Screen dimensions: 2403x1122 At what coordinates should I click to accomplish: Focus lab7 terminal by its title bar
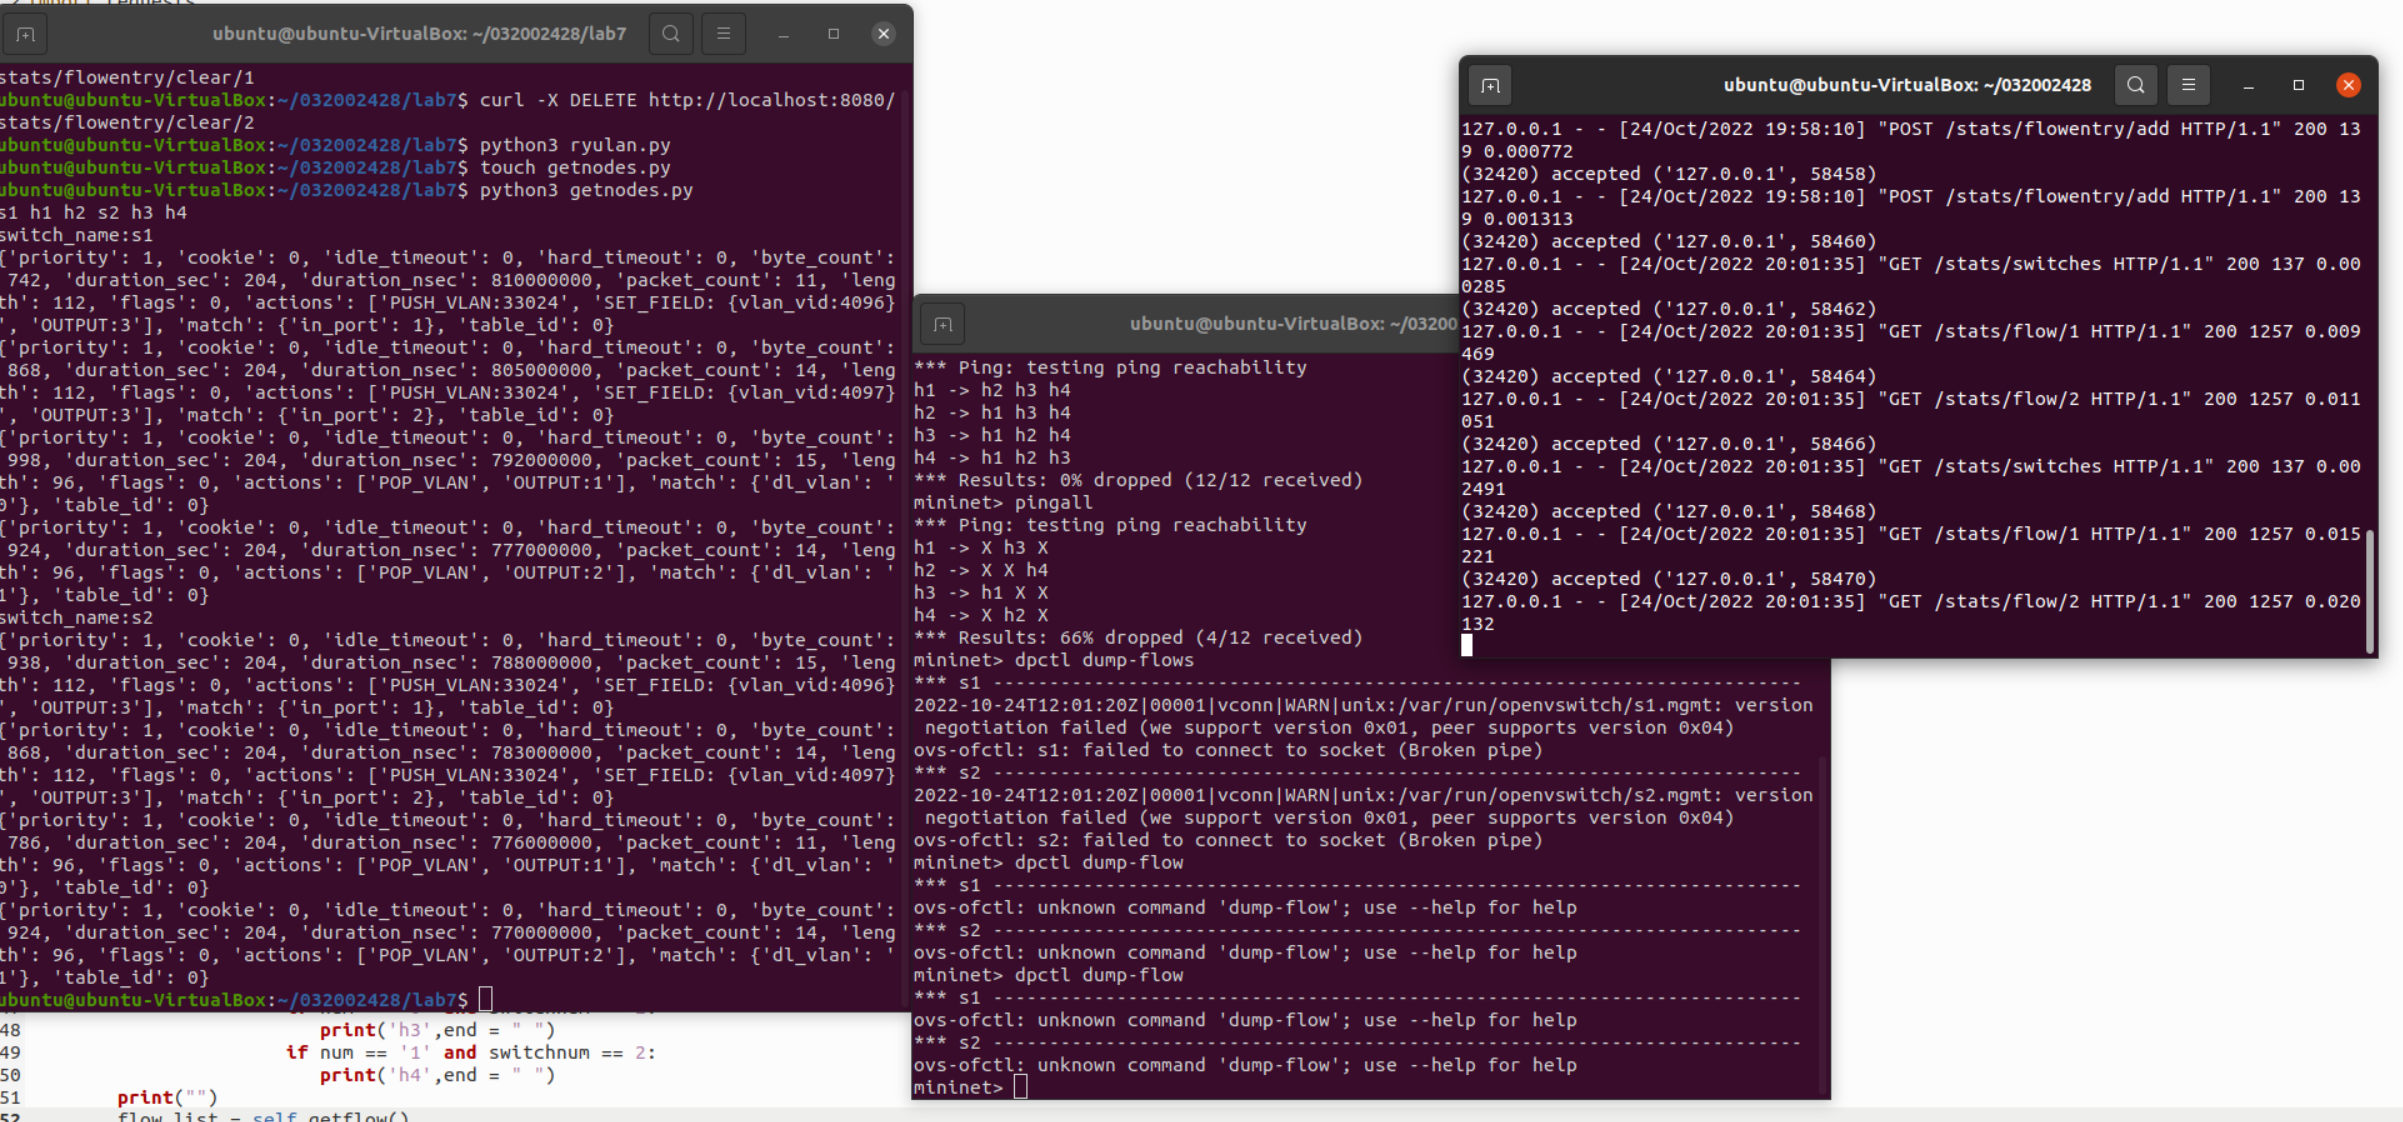[419, 34]
